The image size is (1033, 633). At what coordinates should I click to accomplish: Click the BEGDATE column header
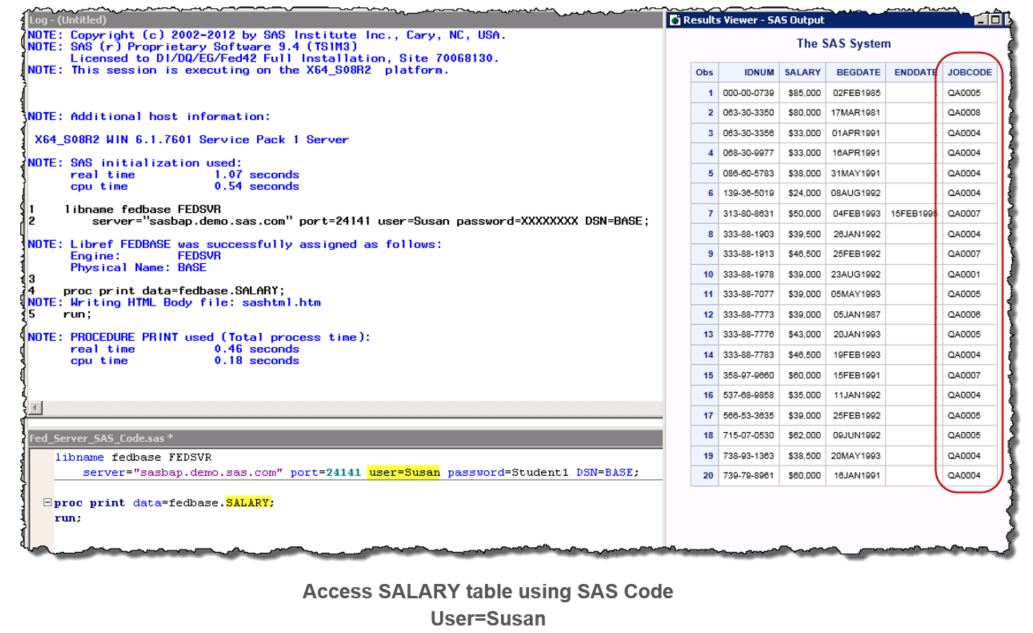(x=856, y=72)
